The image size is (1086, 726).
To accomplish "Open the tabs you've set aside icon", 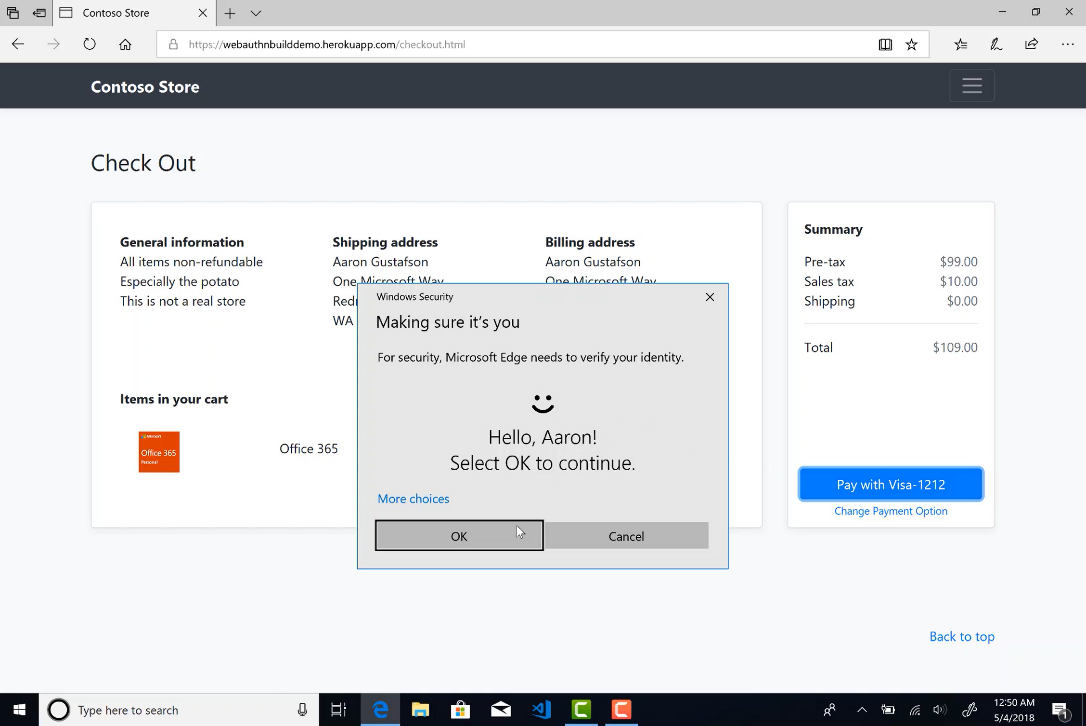I will [12, 12].
